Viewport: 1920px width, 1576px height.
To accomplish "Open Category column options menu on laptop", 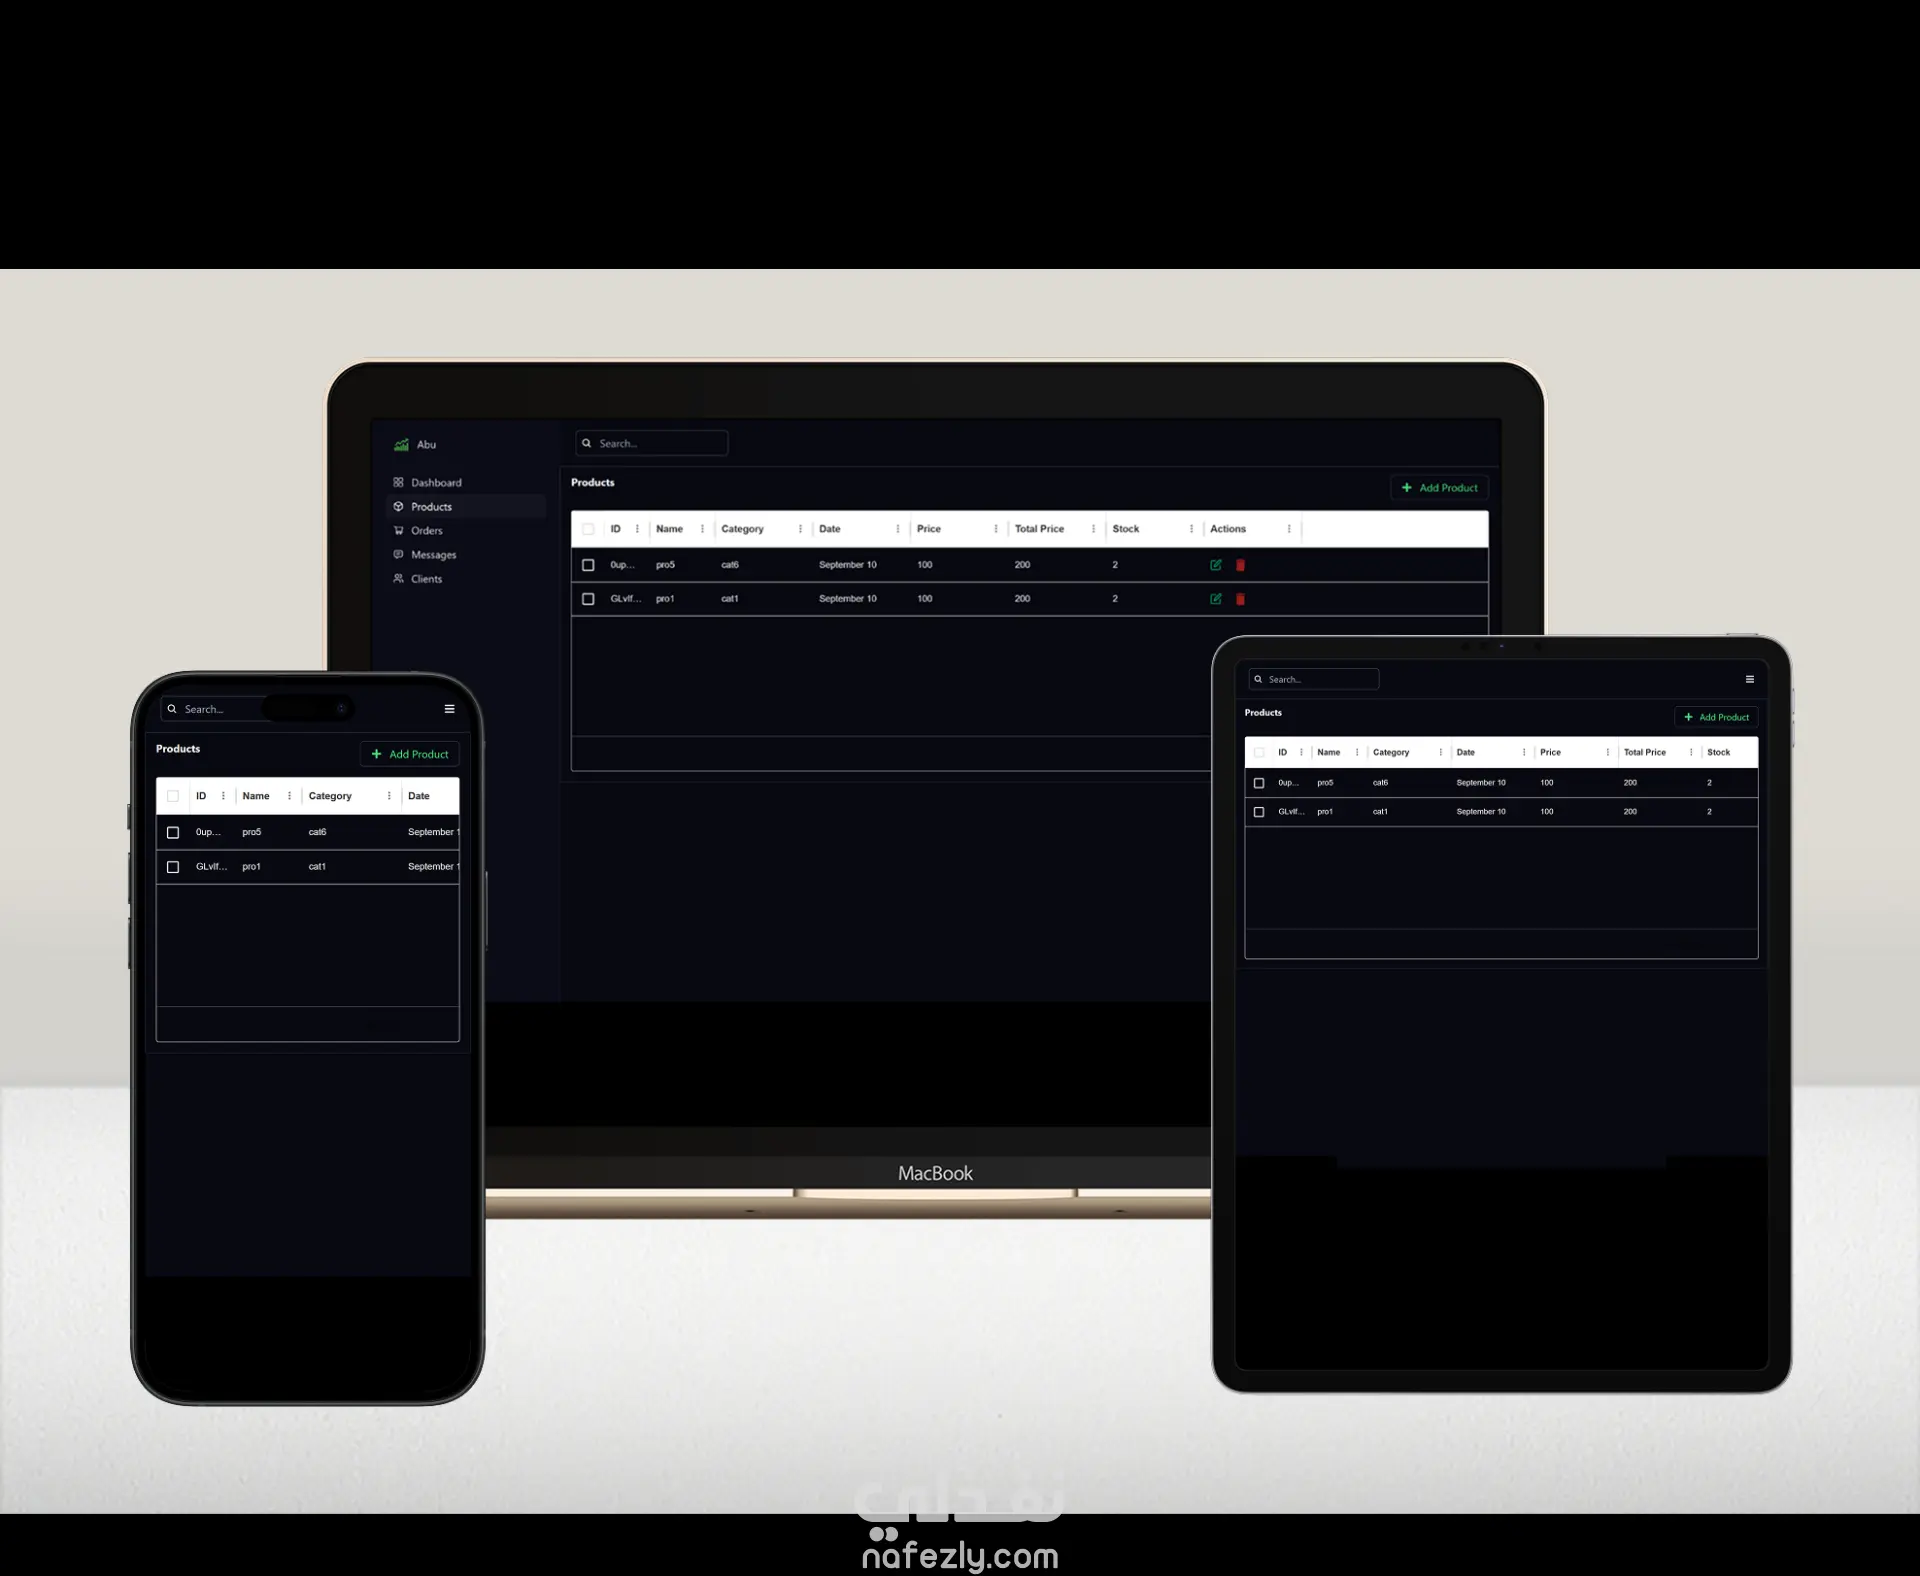I will pos(800,529).
